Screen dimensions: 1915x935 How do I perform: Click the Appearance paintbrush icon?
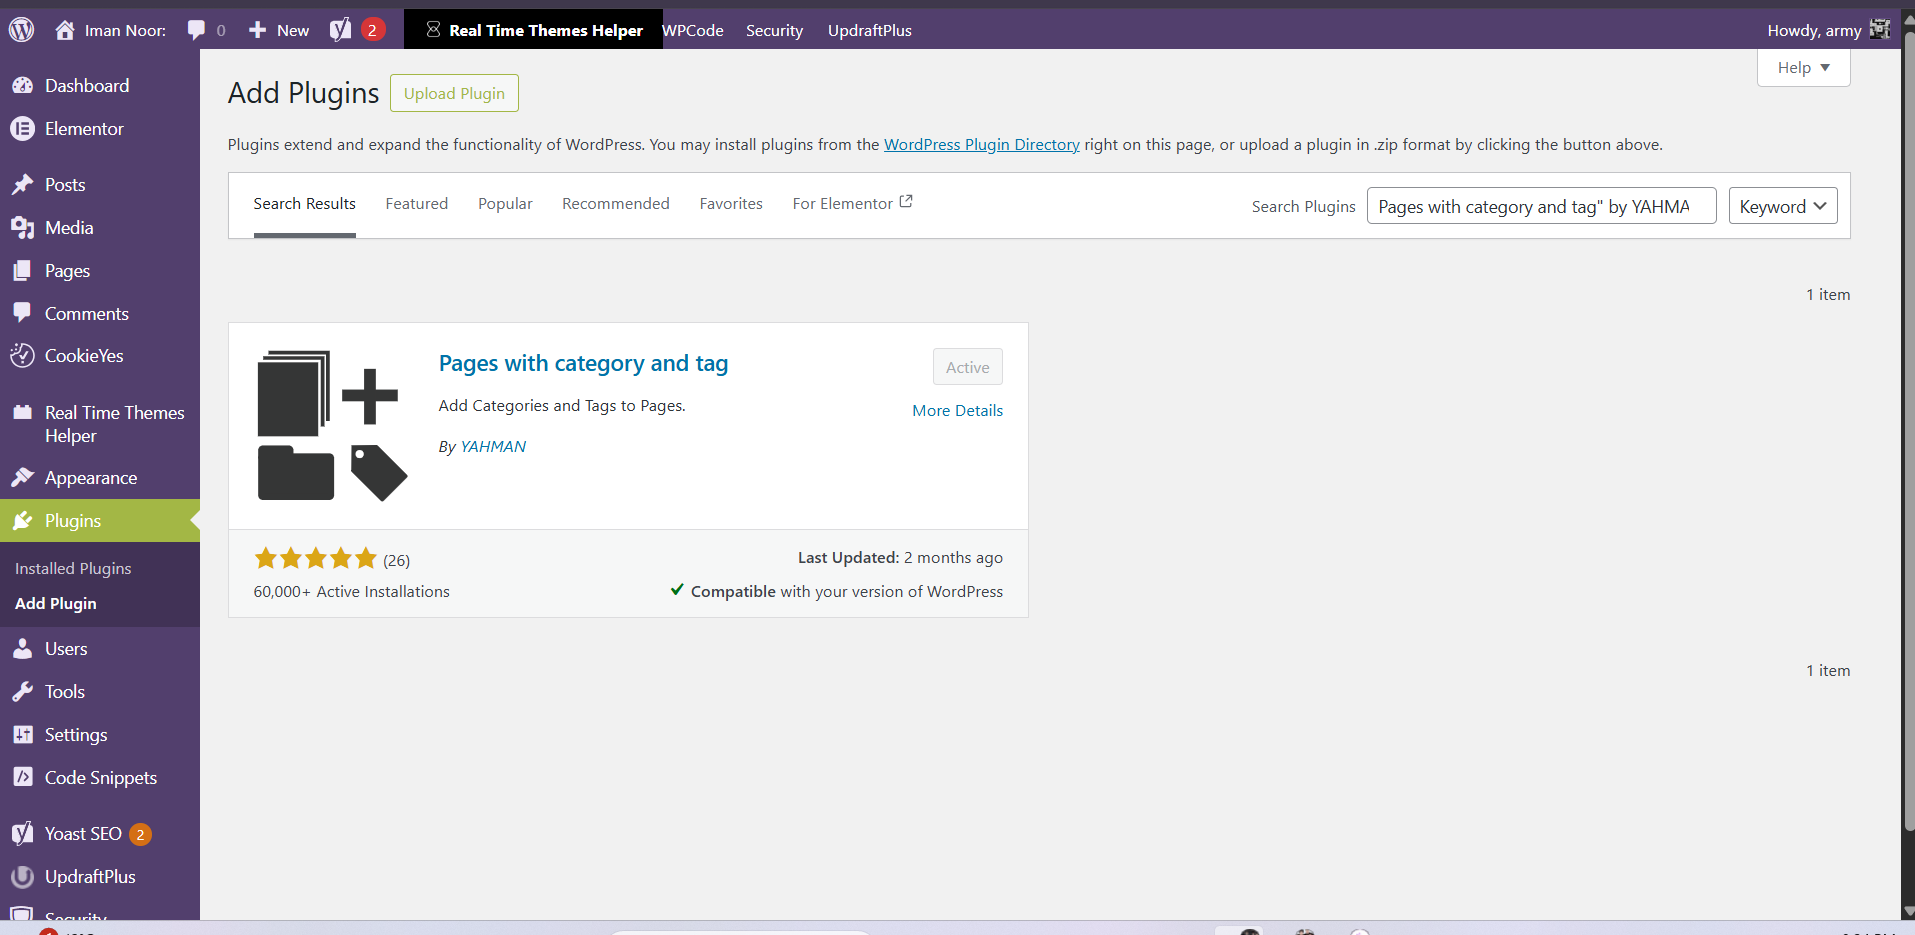click(x=22, y=478)
